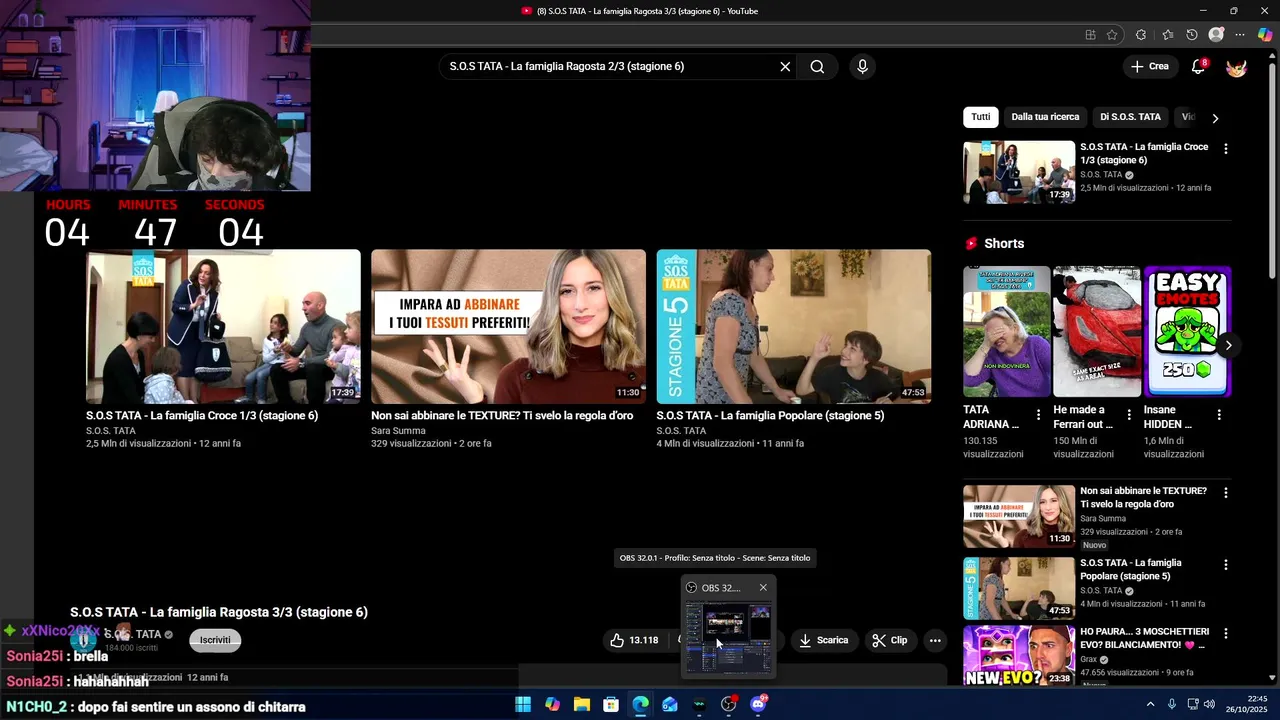
Task: Open red Ferrari short thumbnail
Action: pos(1097,331)
